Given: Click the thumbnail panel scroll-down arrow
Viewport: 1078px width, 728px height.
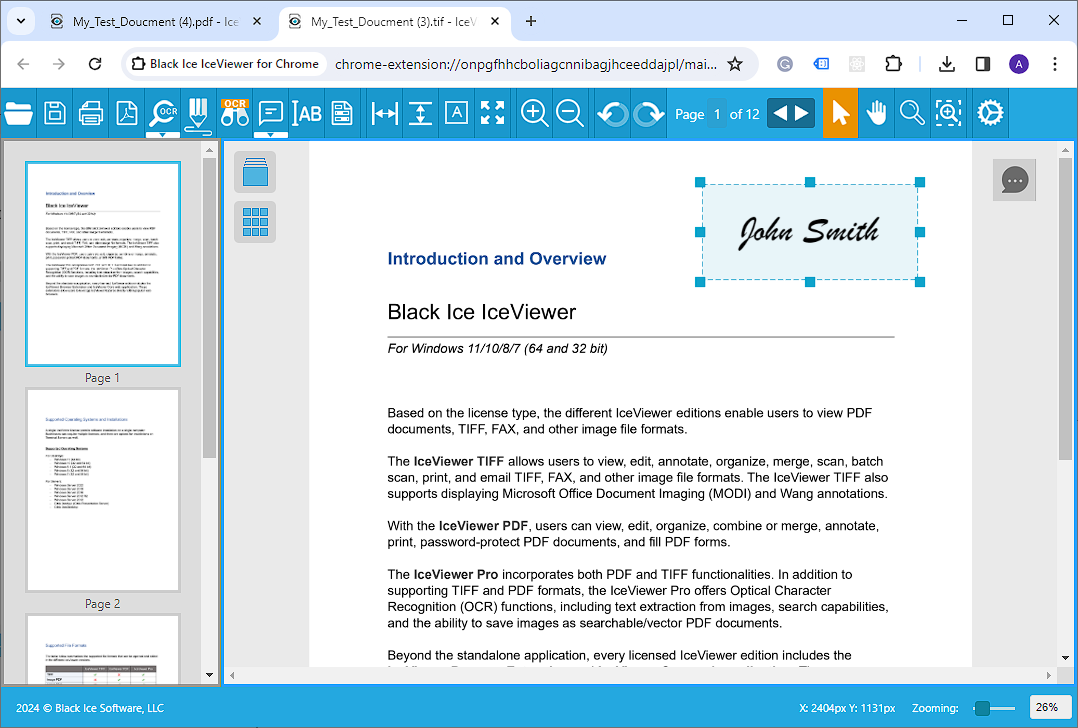Looking at the screenshot, I should pos(210,675).
